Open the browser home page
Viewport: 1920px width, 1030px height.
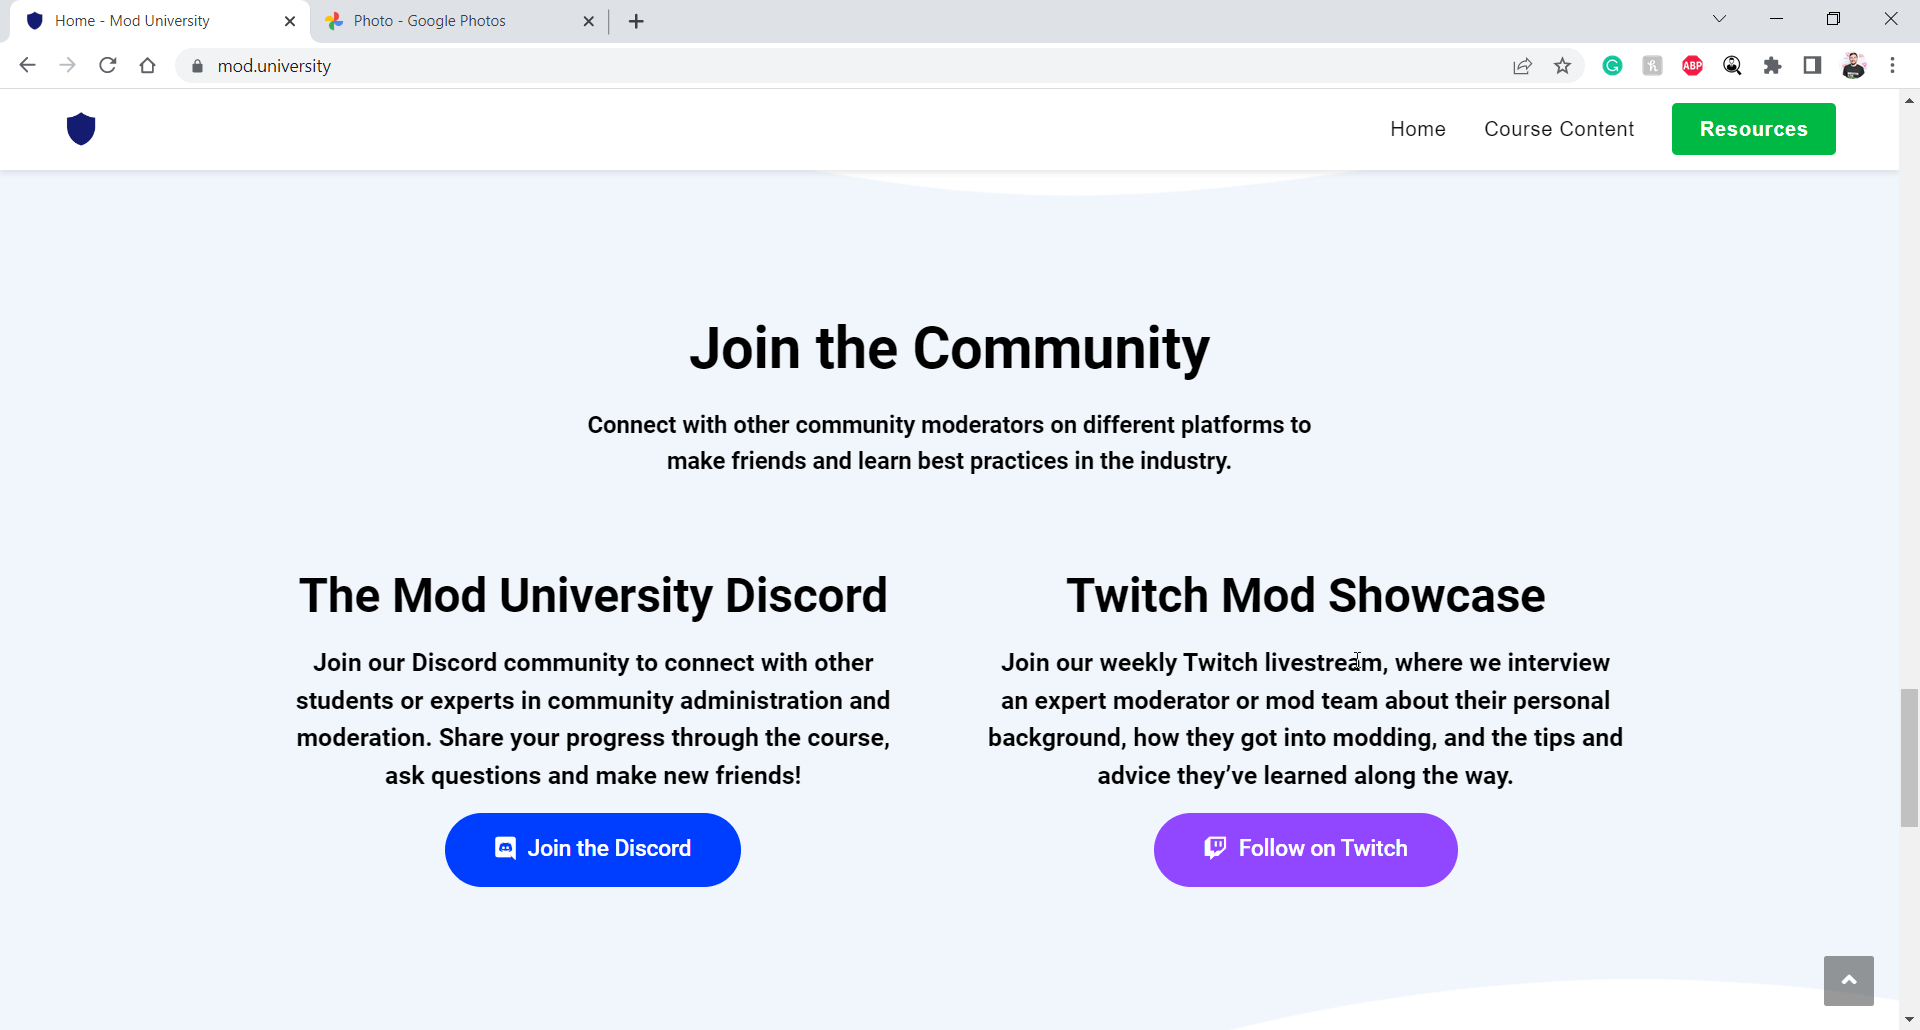[148, 66]
